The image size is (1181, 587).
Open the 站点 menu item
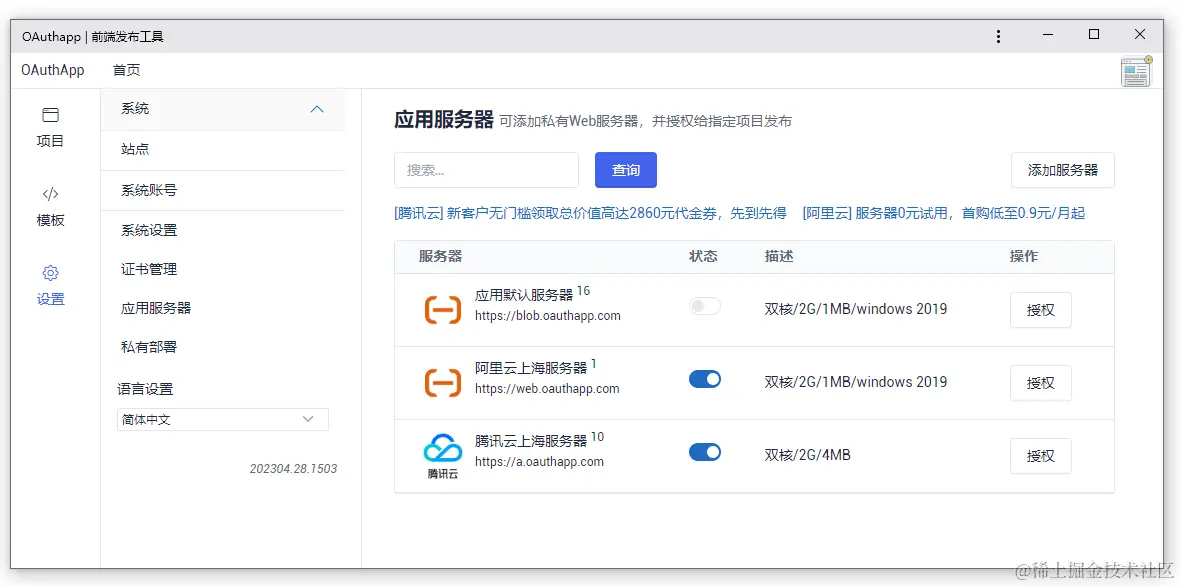223,149
